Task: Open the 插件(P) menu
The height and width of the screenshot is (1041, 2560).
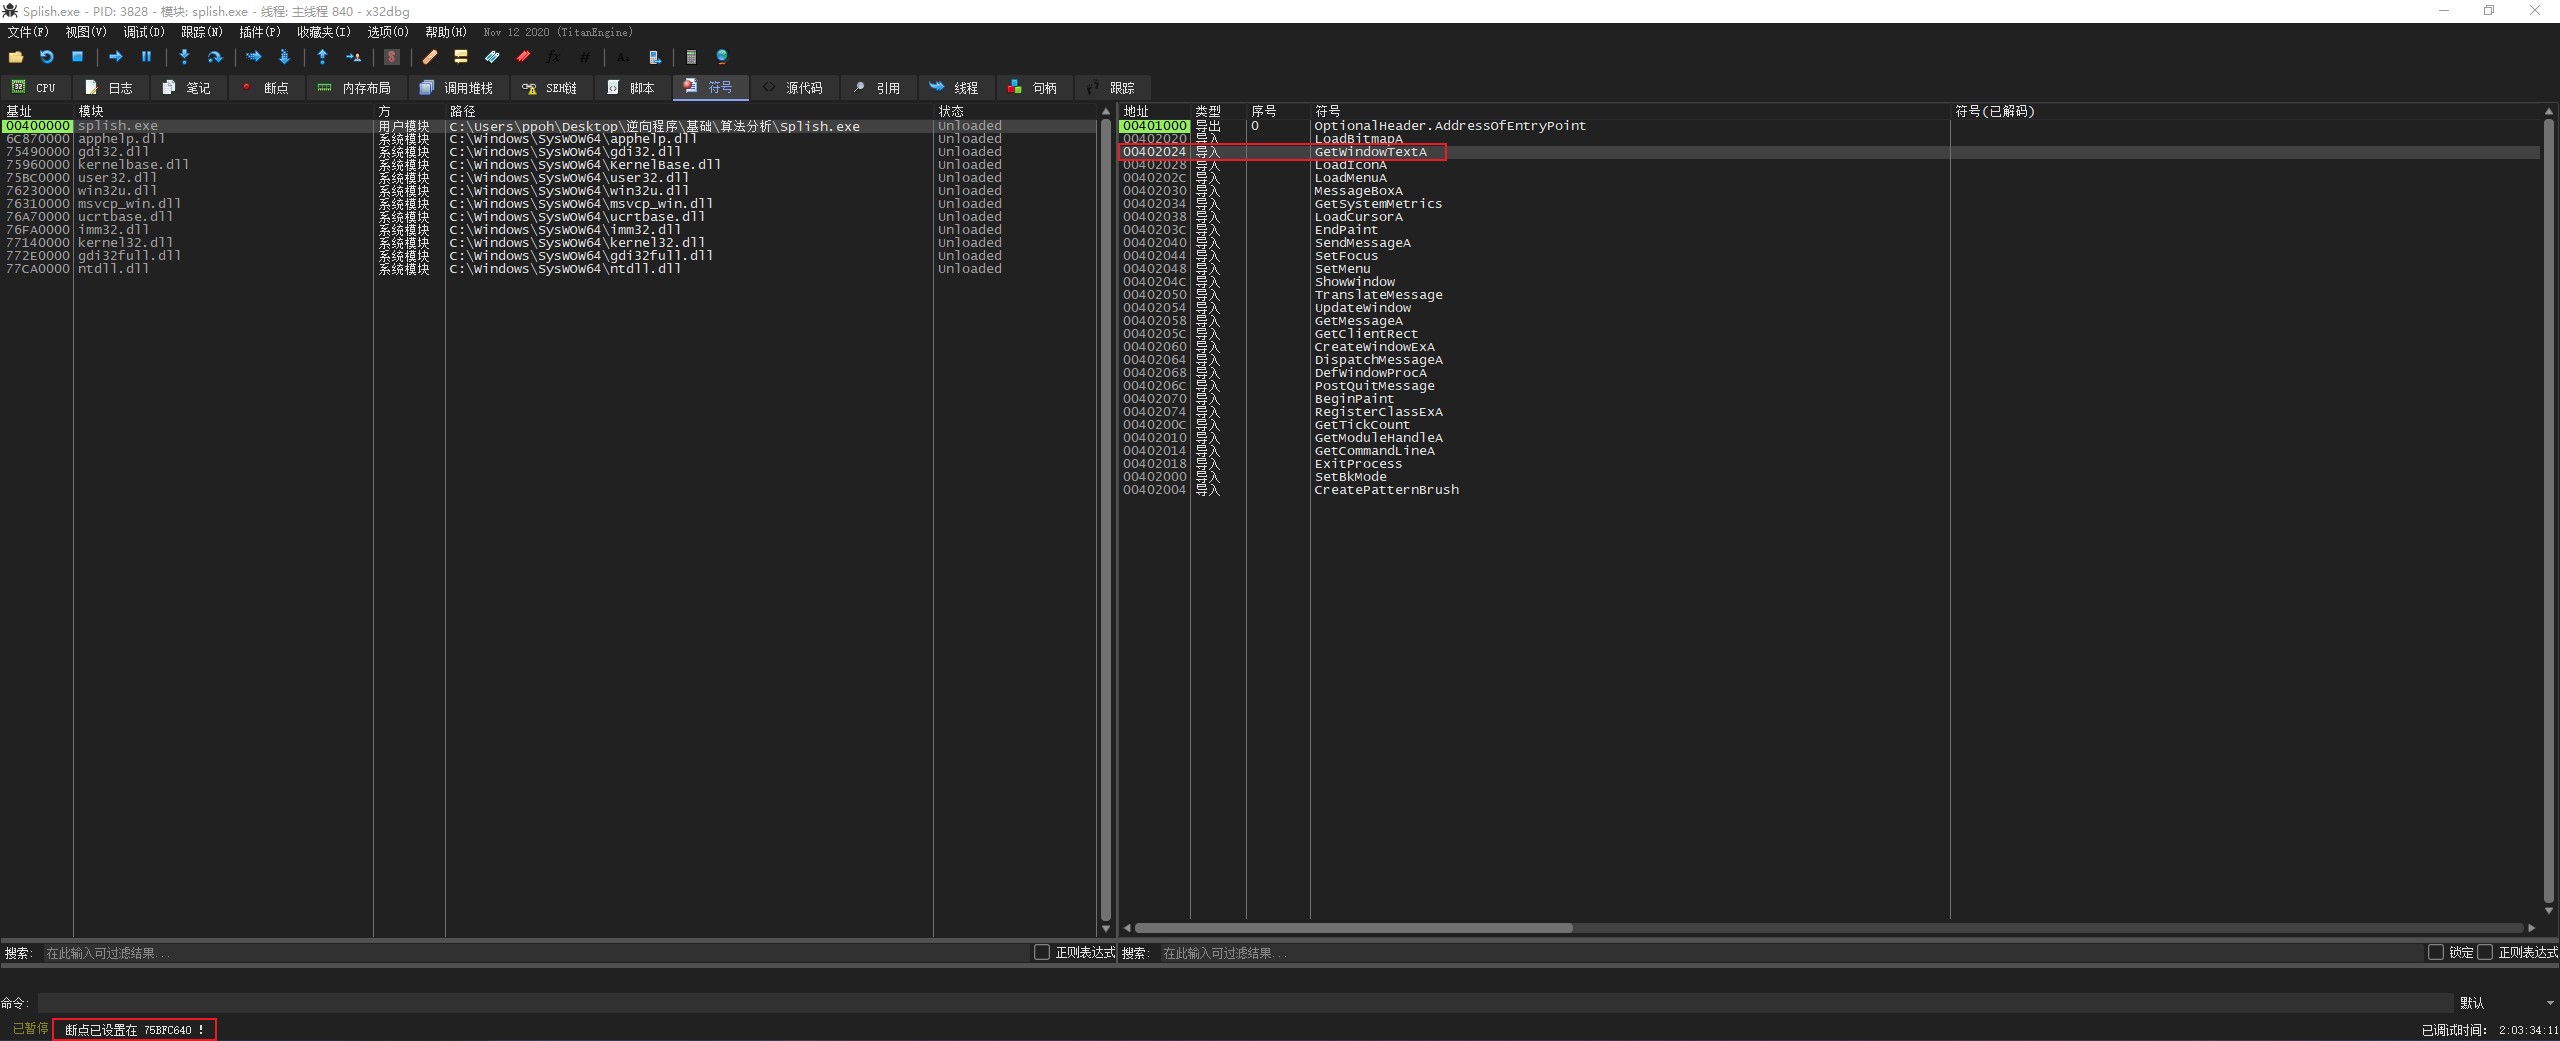Action: tap(260, 32)
